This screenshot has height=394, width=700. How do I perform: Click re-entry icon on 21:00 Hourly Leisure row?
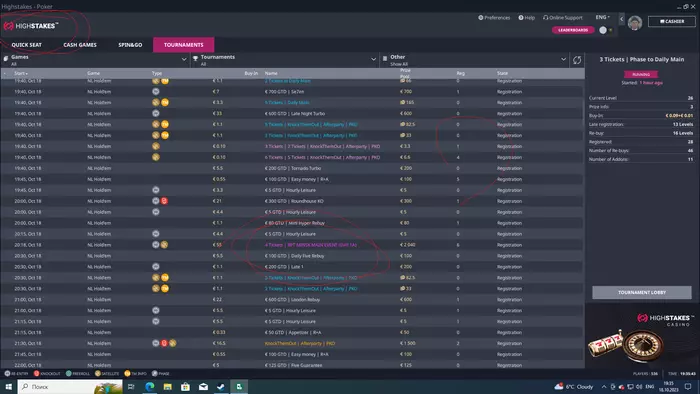pyautogui.click(x=155, y=310)
